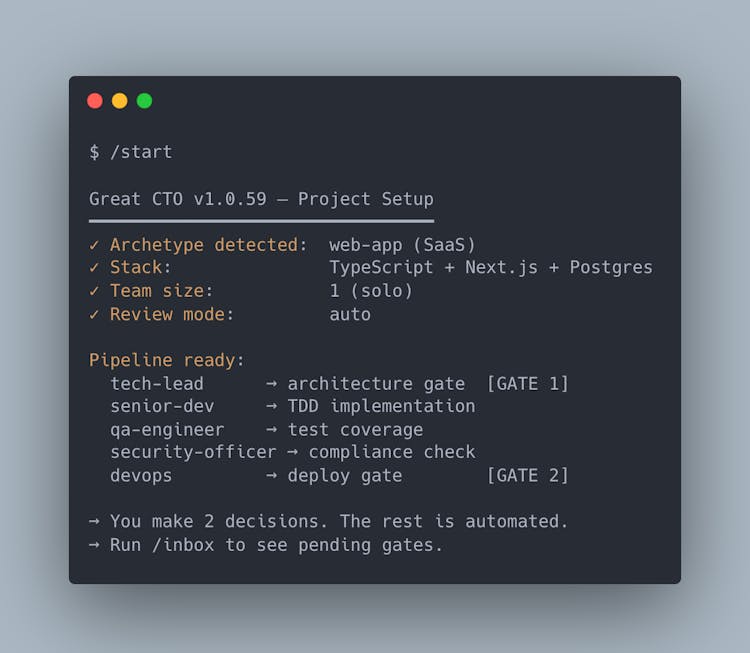
Task: Click the checkmark beside Stack
Action: (x=94, y=268)
